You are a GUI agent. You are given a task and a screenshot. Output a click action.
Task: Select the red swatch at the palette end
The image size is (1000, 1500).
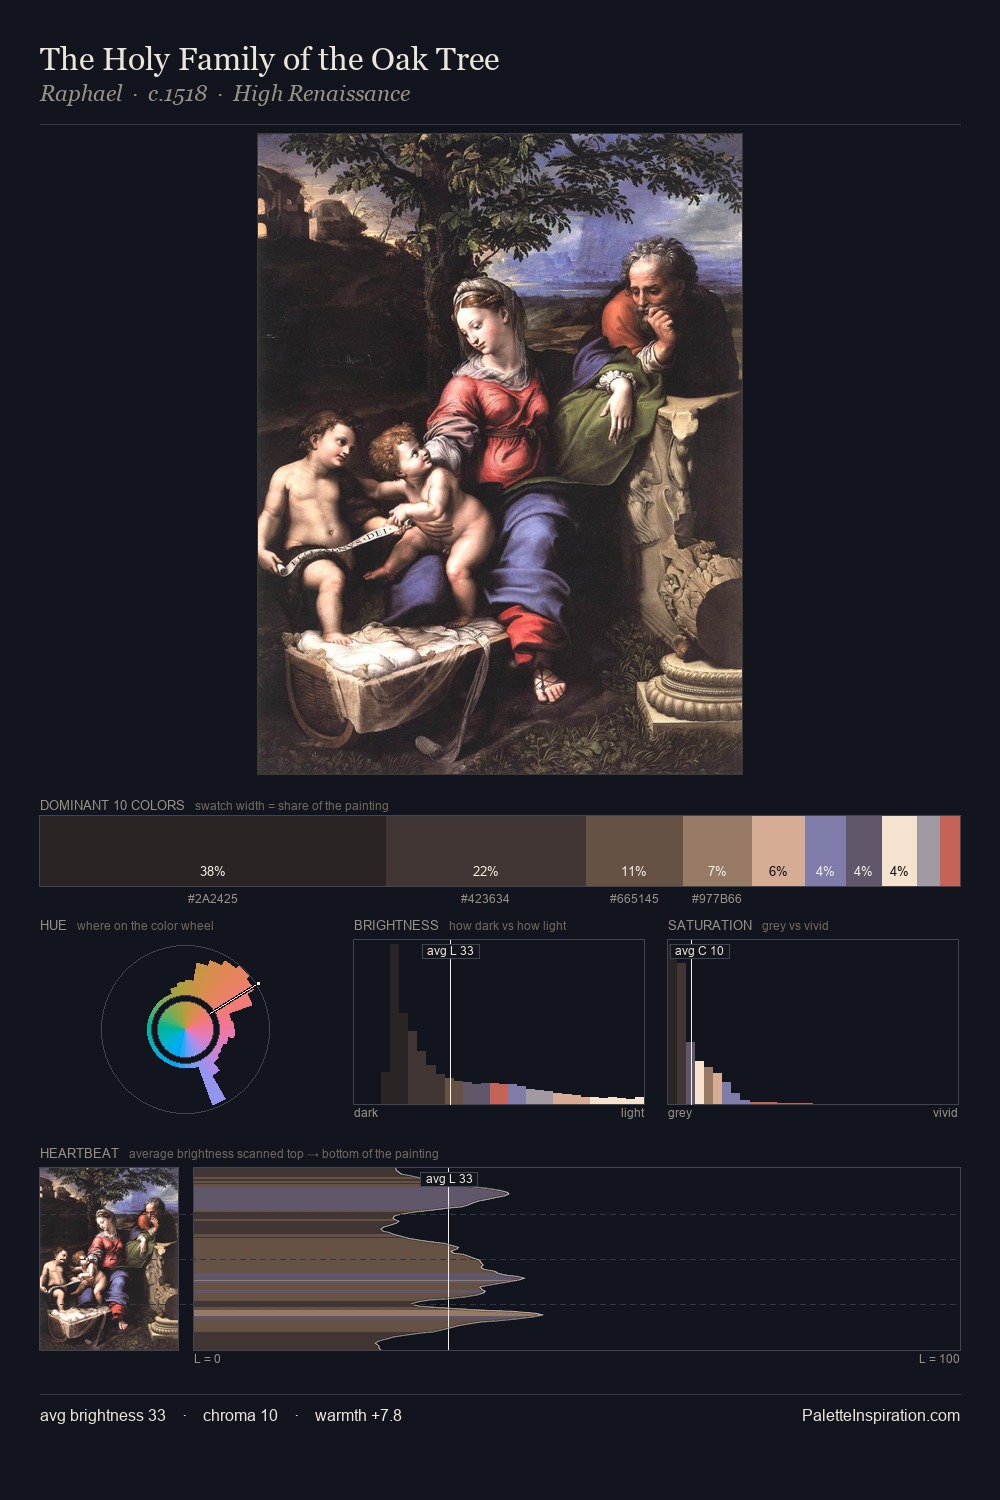pyautogui.click(x=950, y=851)
